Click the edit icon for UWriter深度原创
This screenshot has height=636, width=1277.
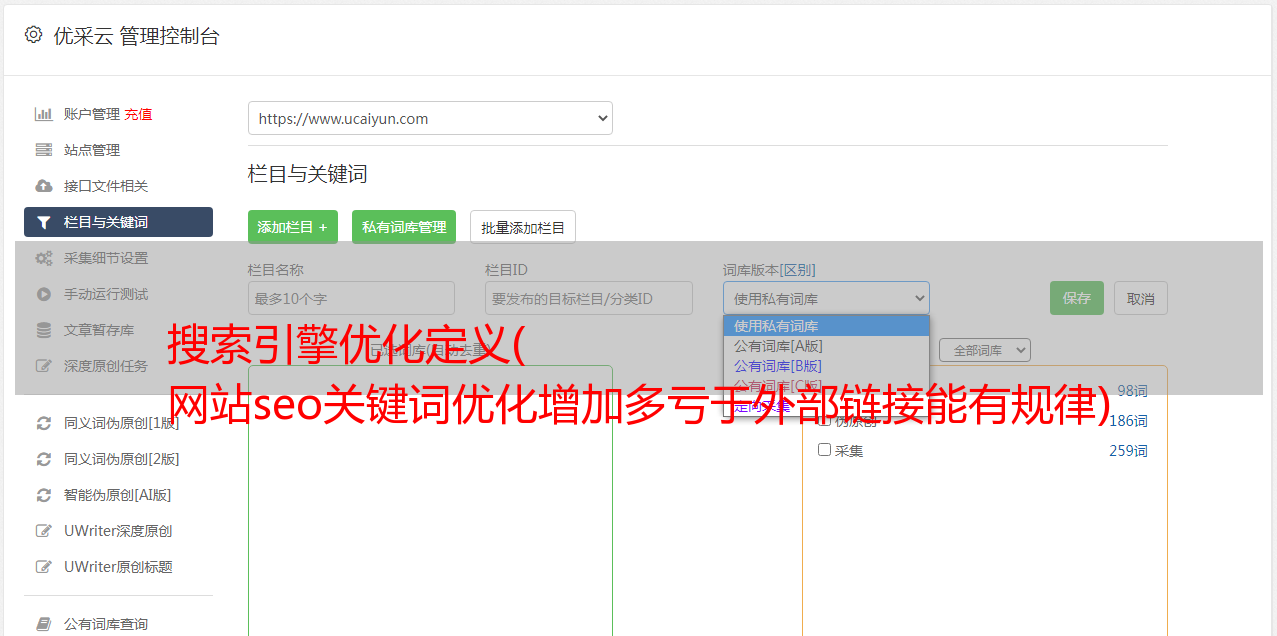[44, 531]
